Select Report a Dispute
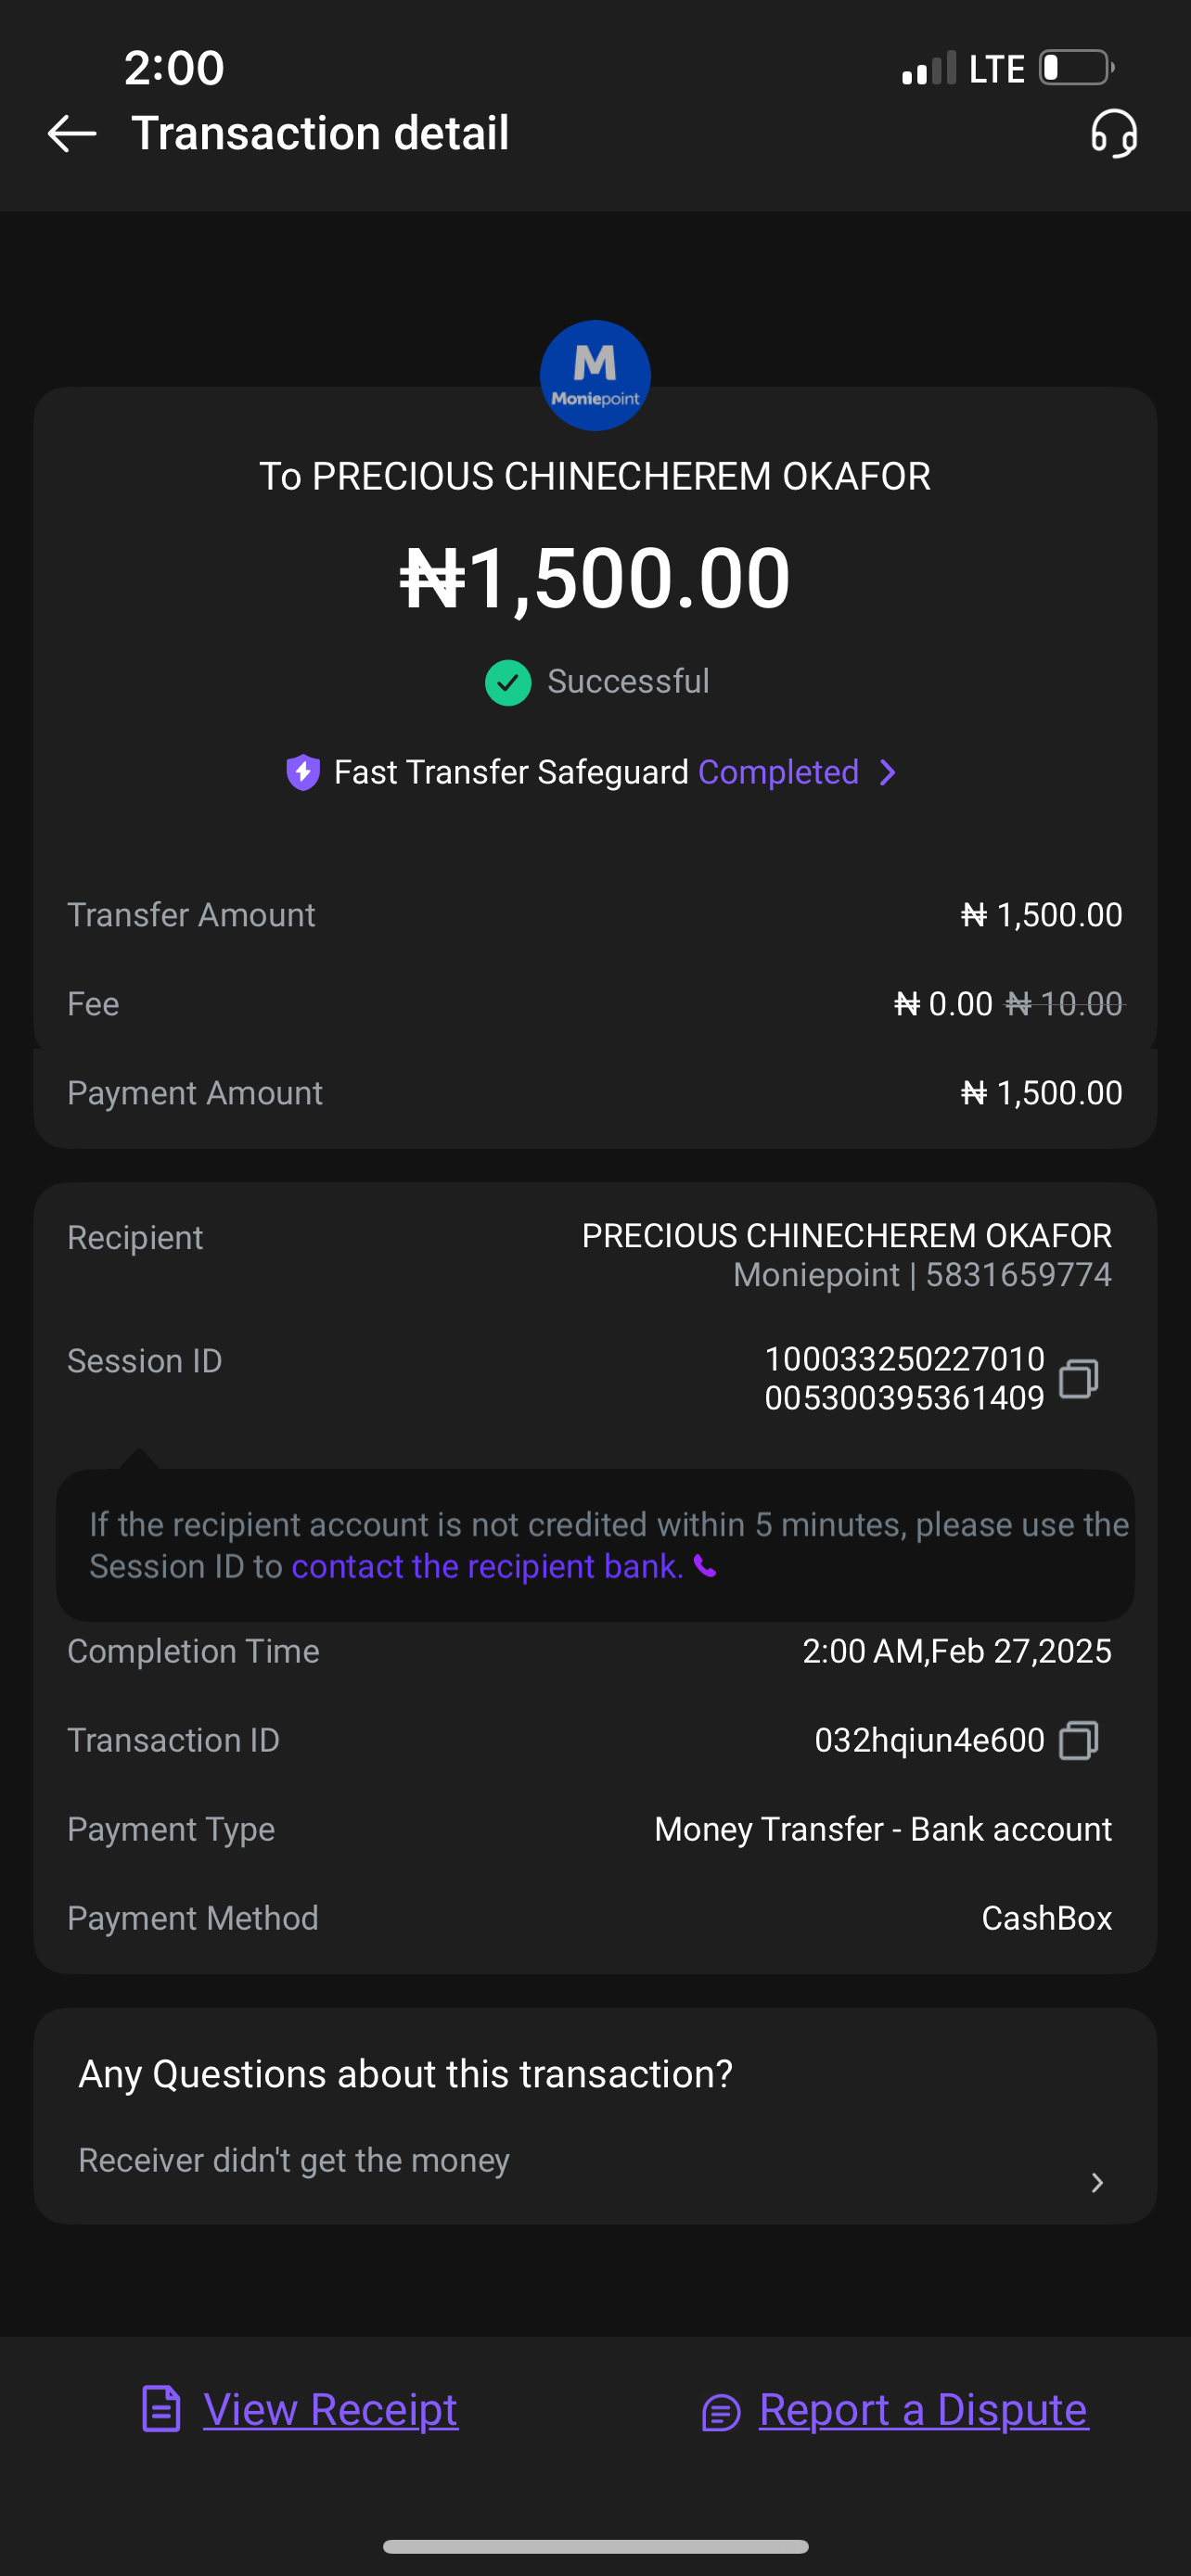The image size is (1191, 2576). (922, 2409)
